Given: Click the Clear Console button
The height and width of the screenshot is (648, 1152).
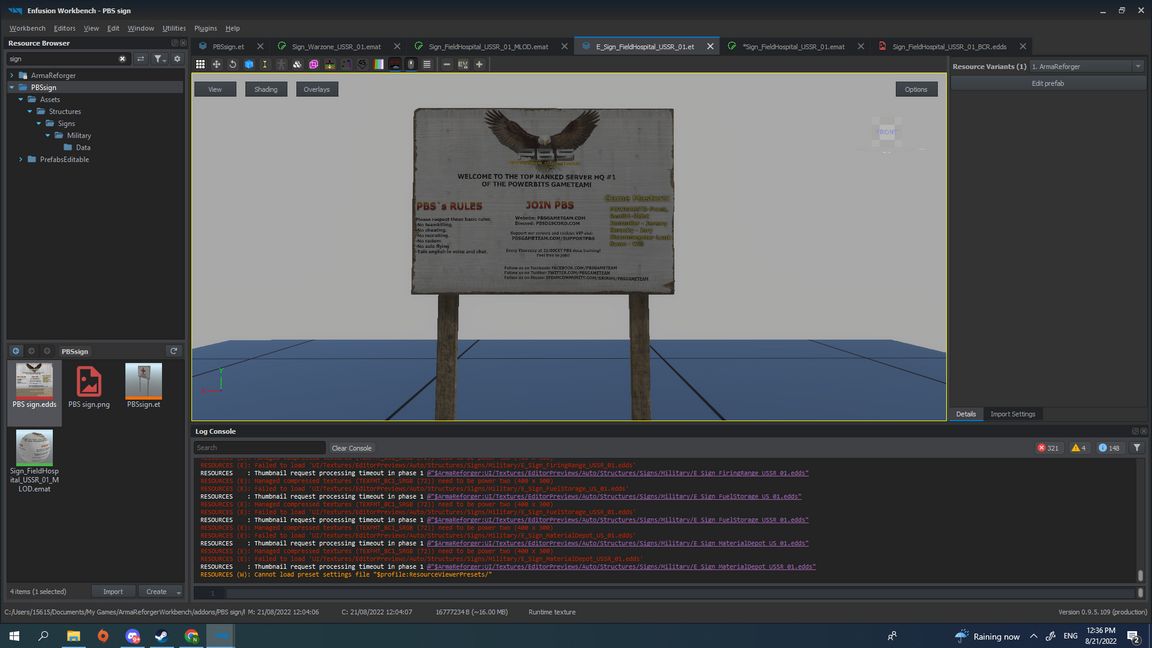Looking at the screenshot, I should 351,448.
